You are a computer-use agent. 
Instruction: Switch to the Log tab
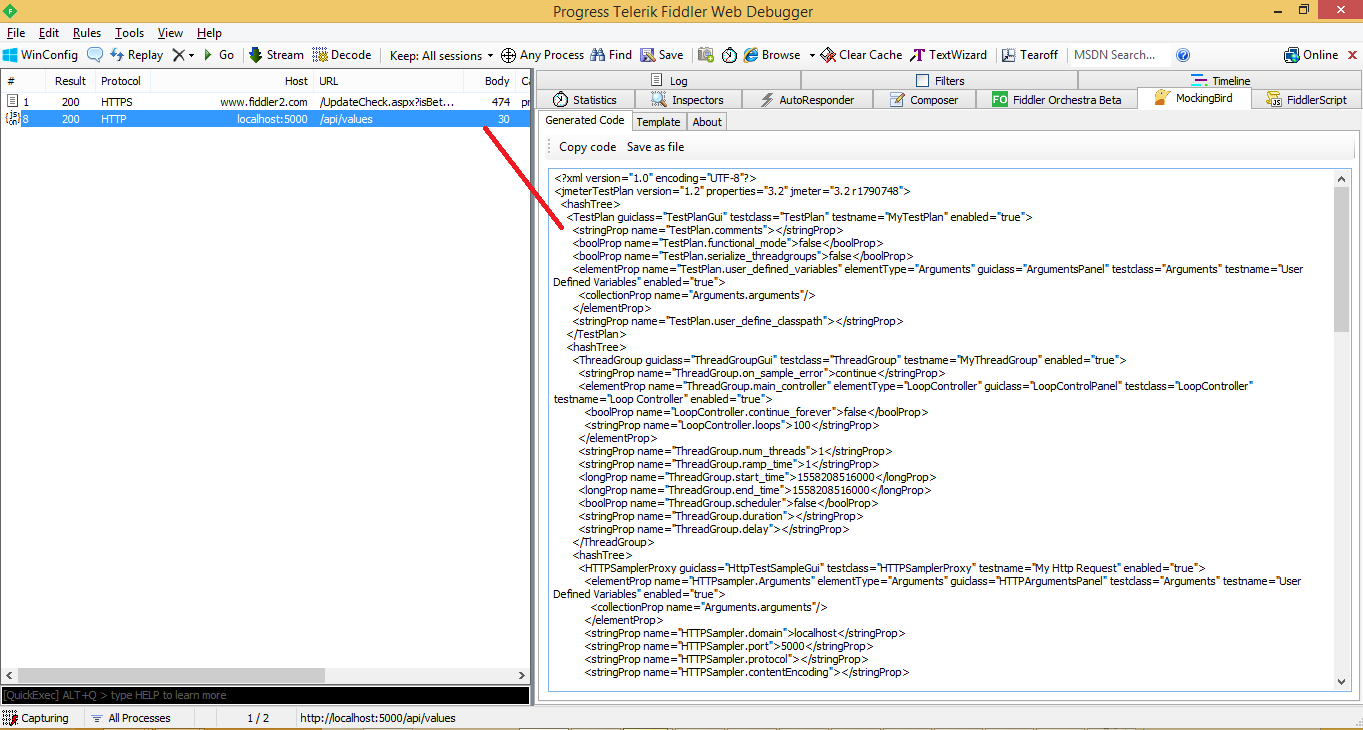click(669, 80)
